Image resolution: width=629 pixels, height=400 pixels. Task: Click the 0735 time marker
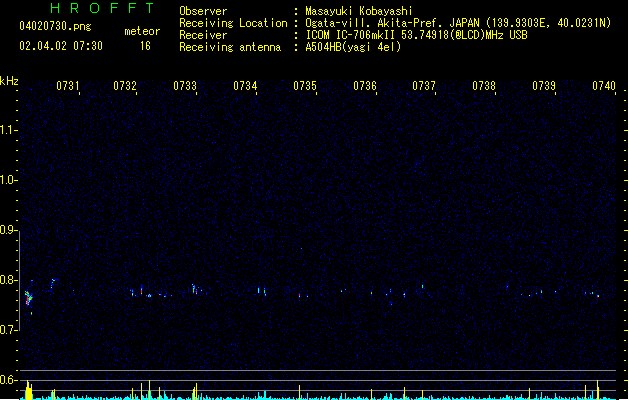(305, 86)
